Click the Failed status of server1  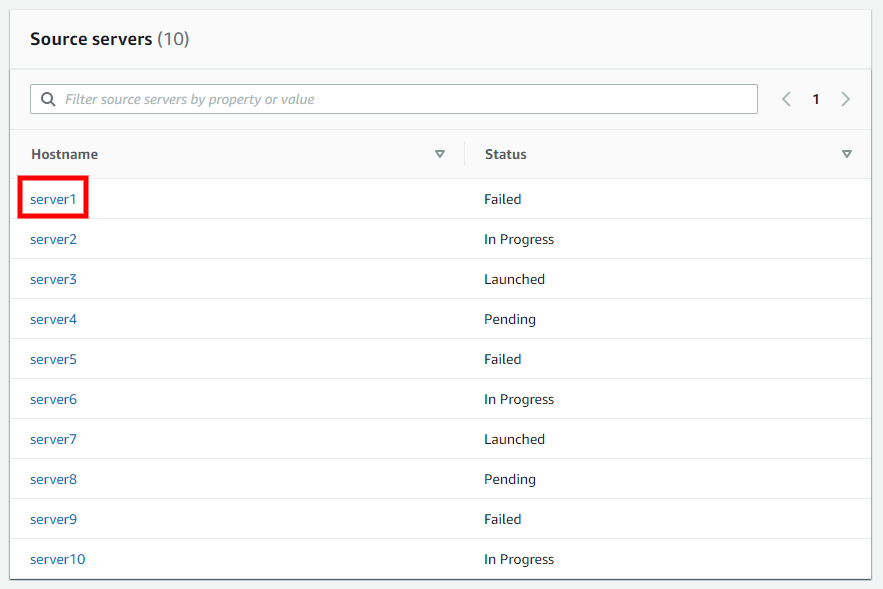coord(502,199)
